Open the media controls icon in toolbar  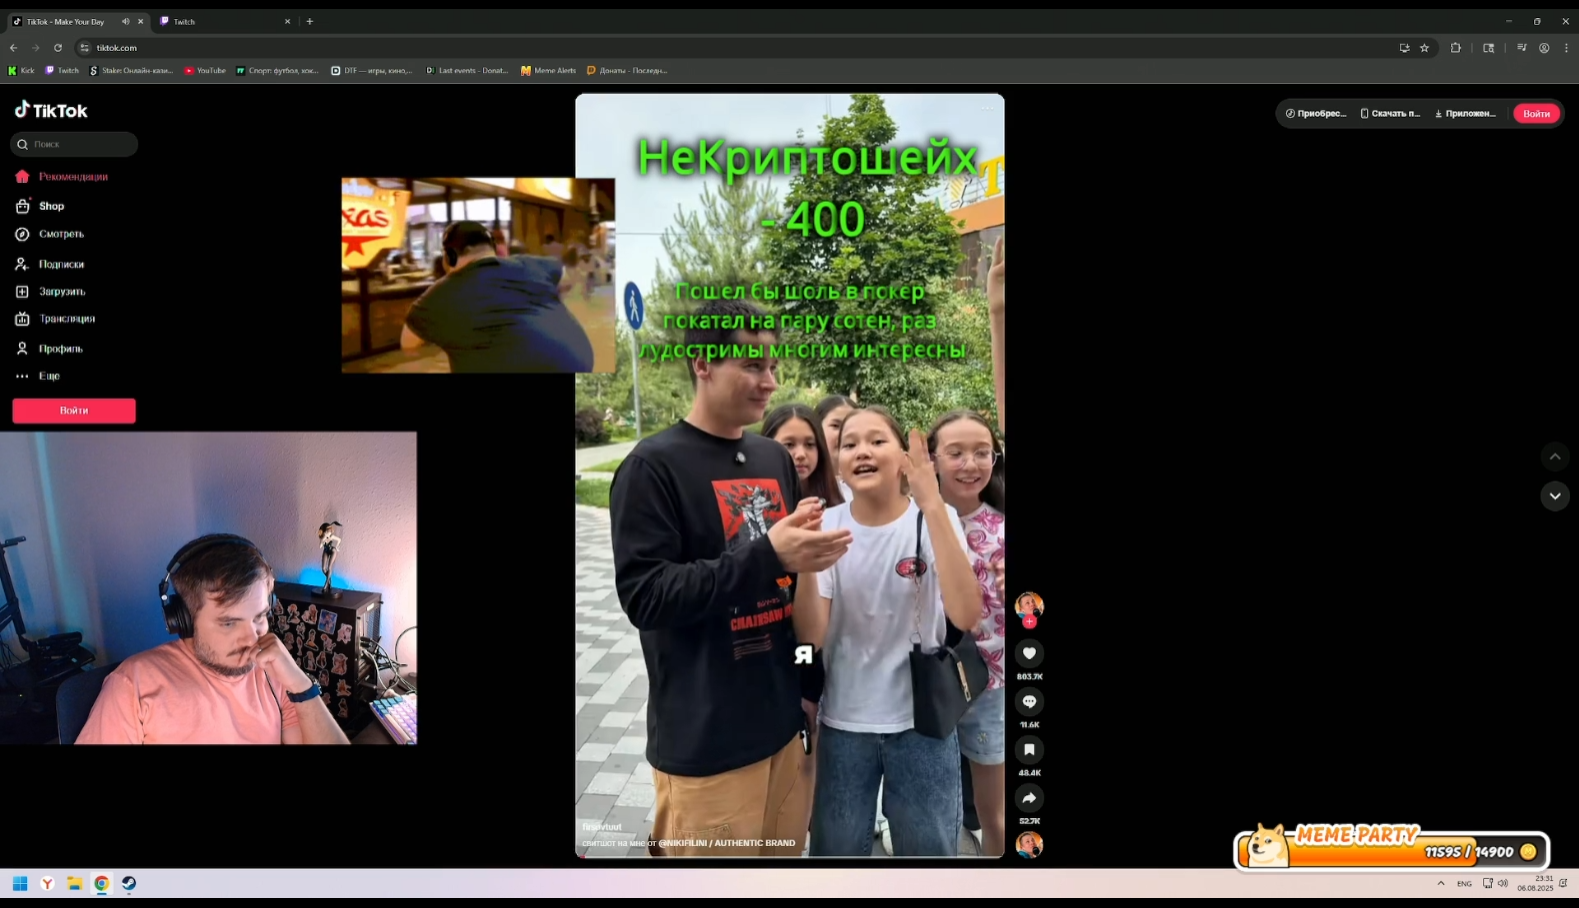click(x=1522, y=48)
